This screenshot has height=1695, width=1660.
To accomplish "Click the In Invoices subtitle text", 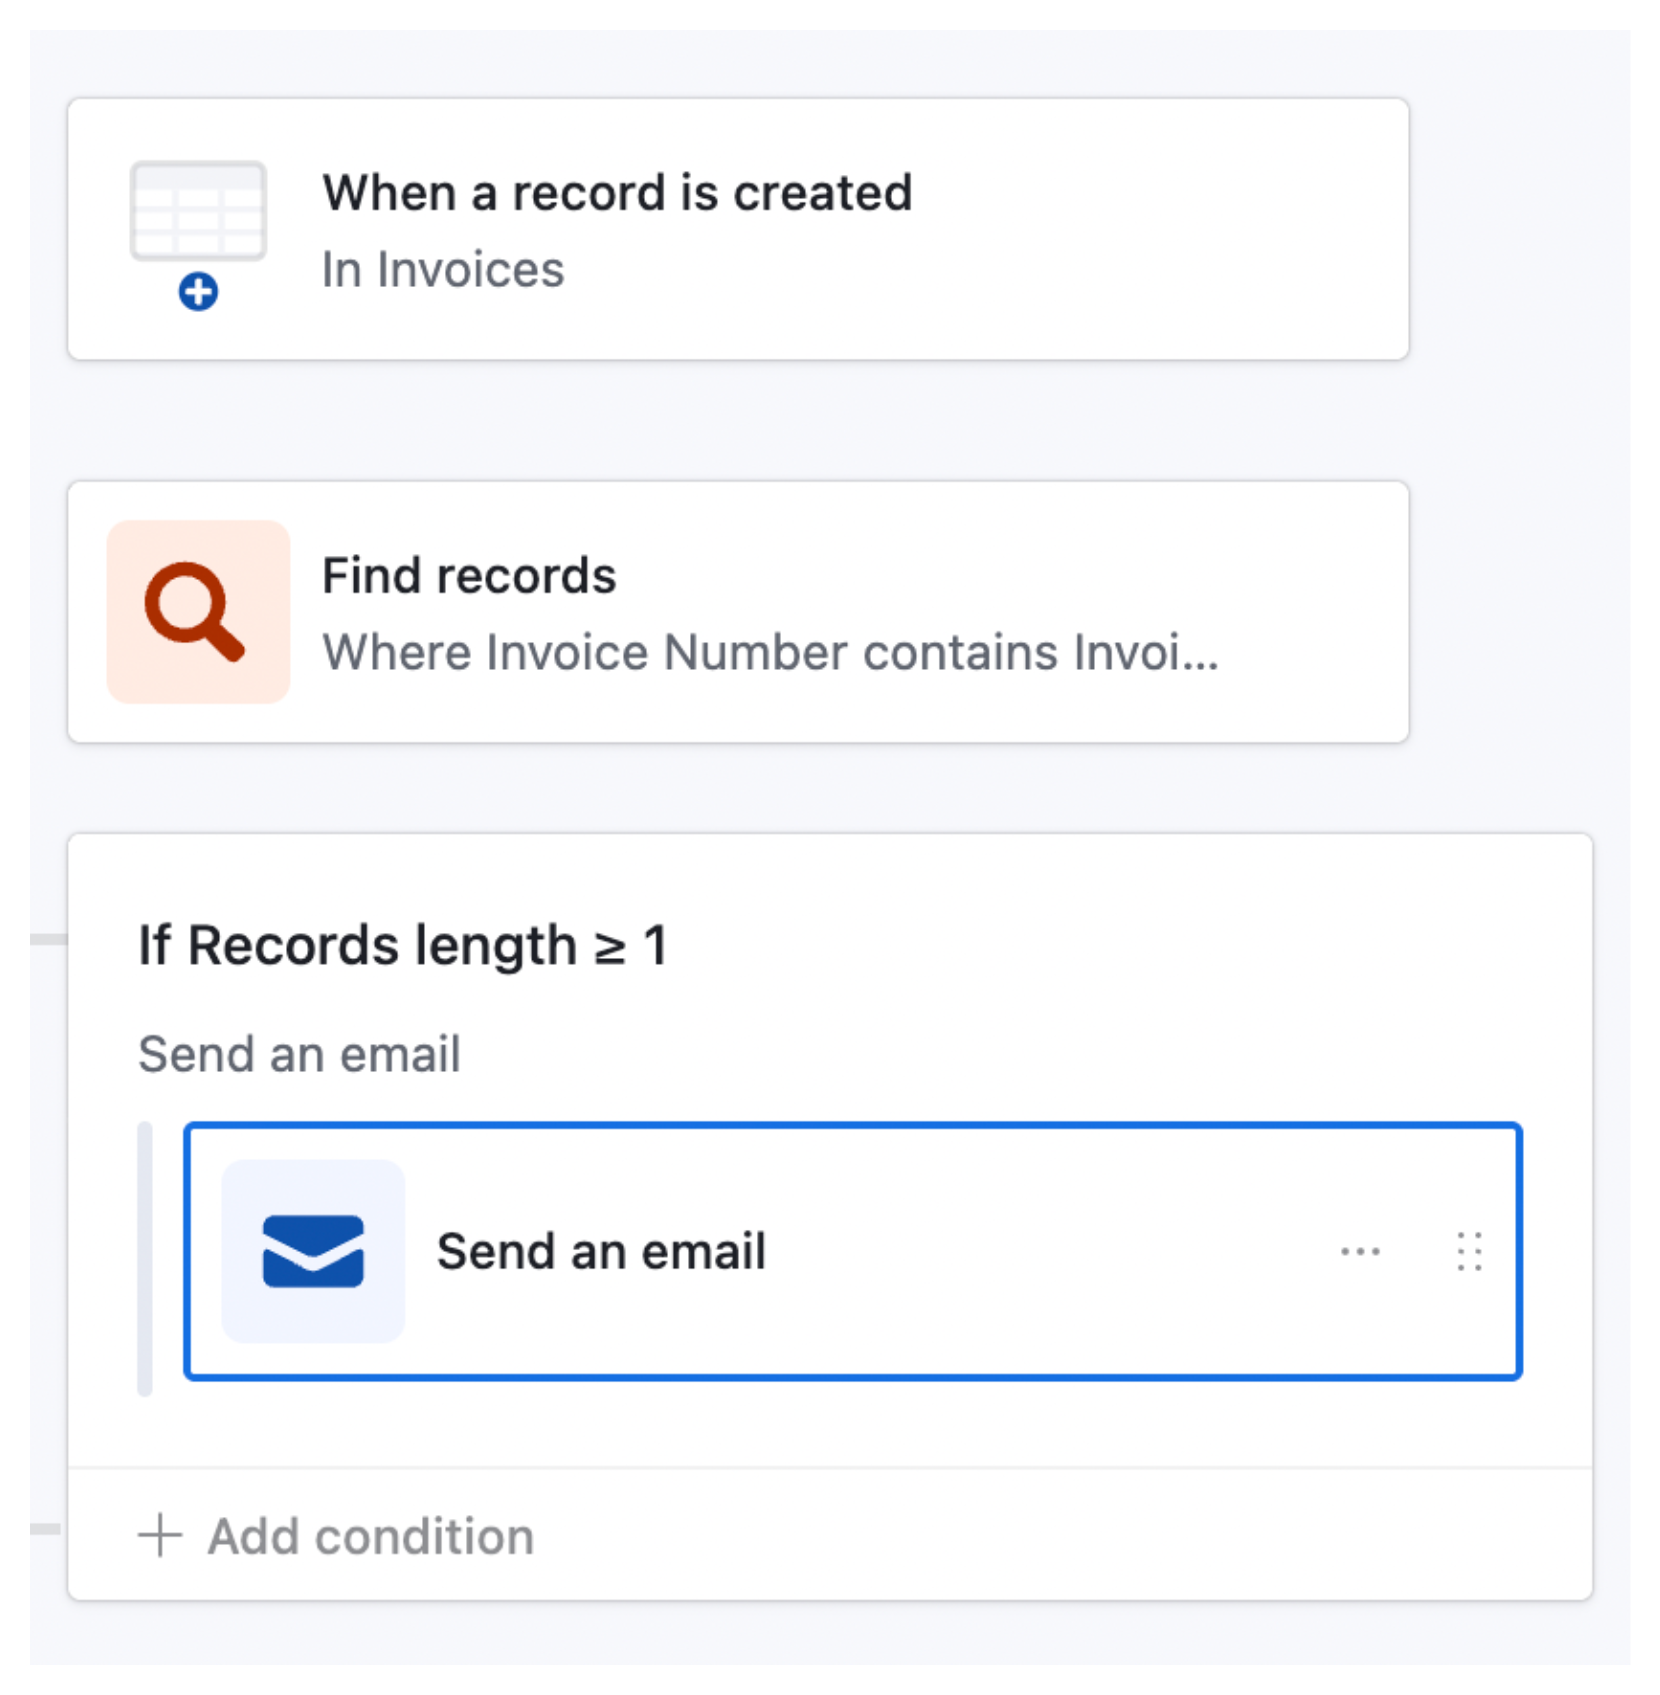I will (x=444, y=269).
